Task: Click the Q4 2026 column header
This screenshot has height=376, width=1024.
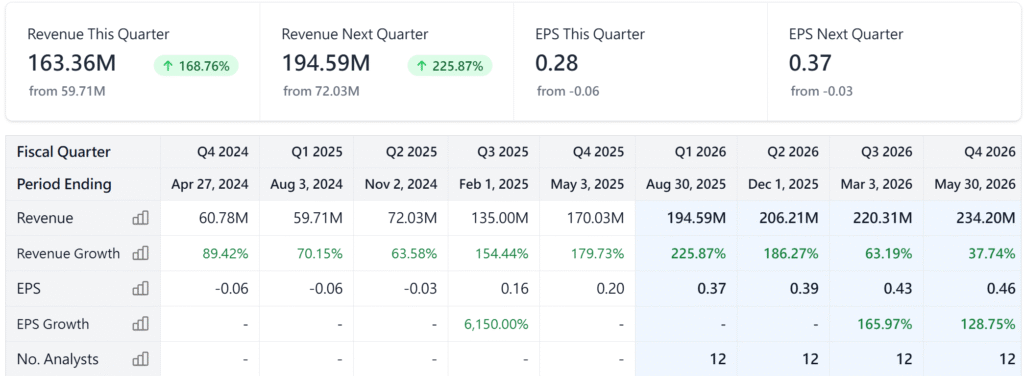Action: click(987, 152)
